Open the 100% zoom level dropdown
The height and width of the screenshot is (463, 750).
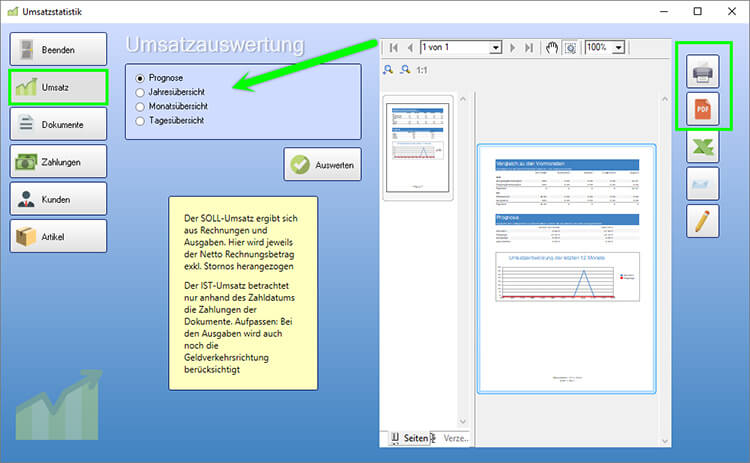[619, 47]
